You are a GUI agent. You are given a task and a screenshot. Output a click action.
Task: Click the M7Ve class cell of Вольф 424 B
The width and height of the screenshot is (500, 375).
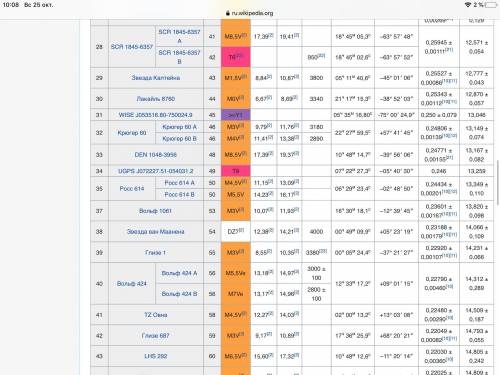pos(236,294)
